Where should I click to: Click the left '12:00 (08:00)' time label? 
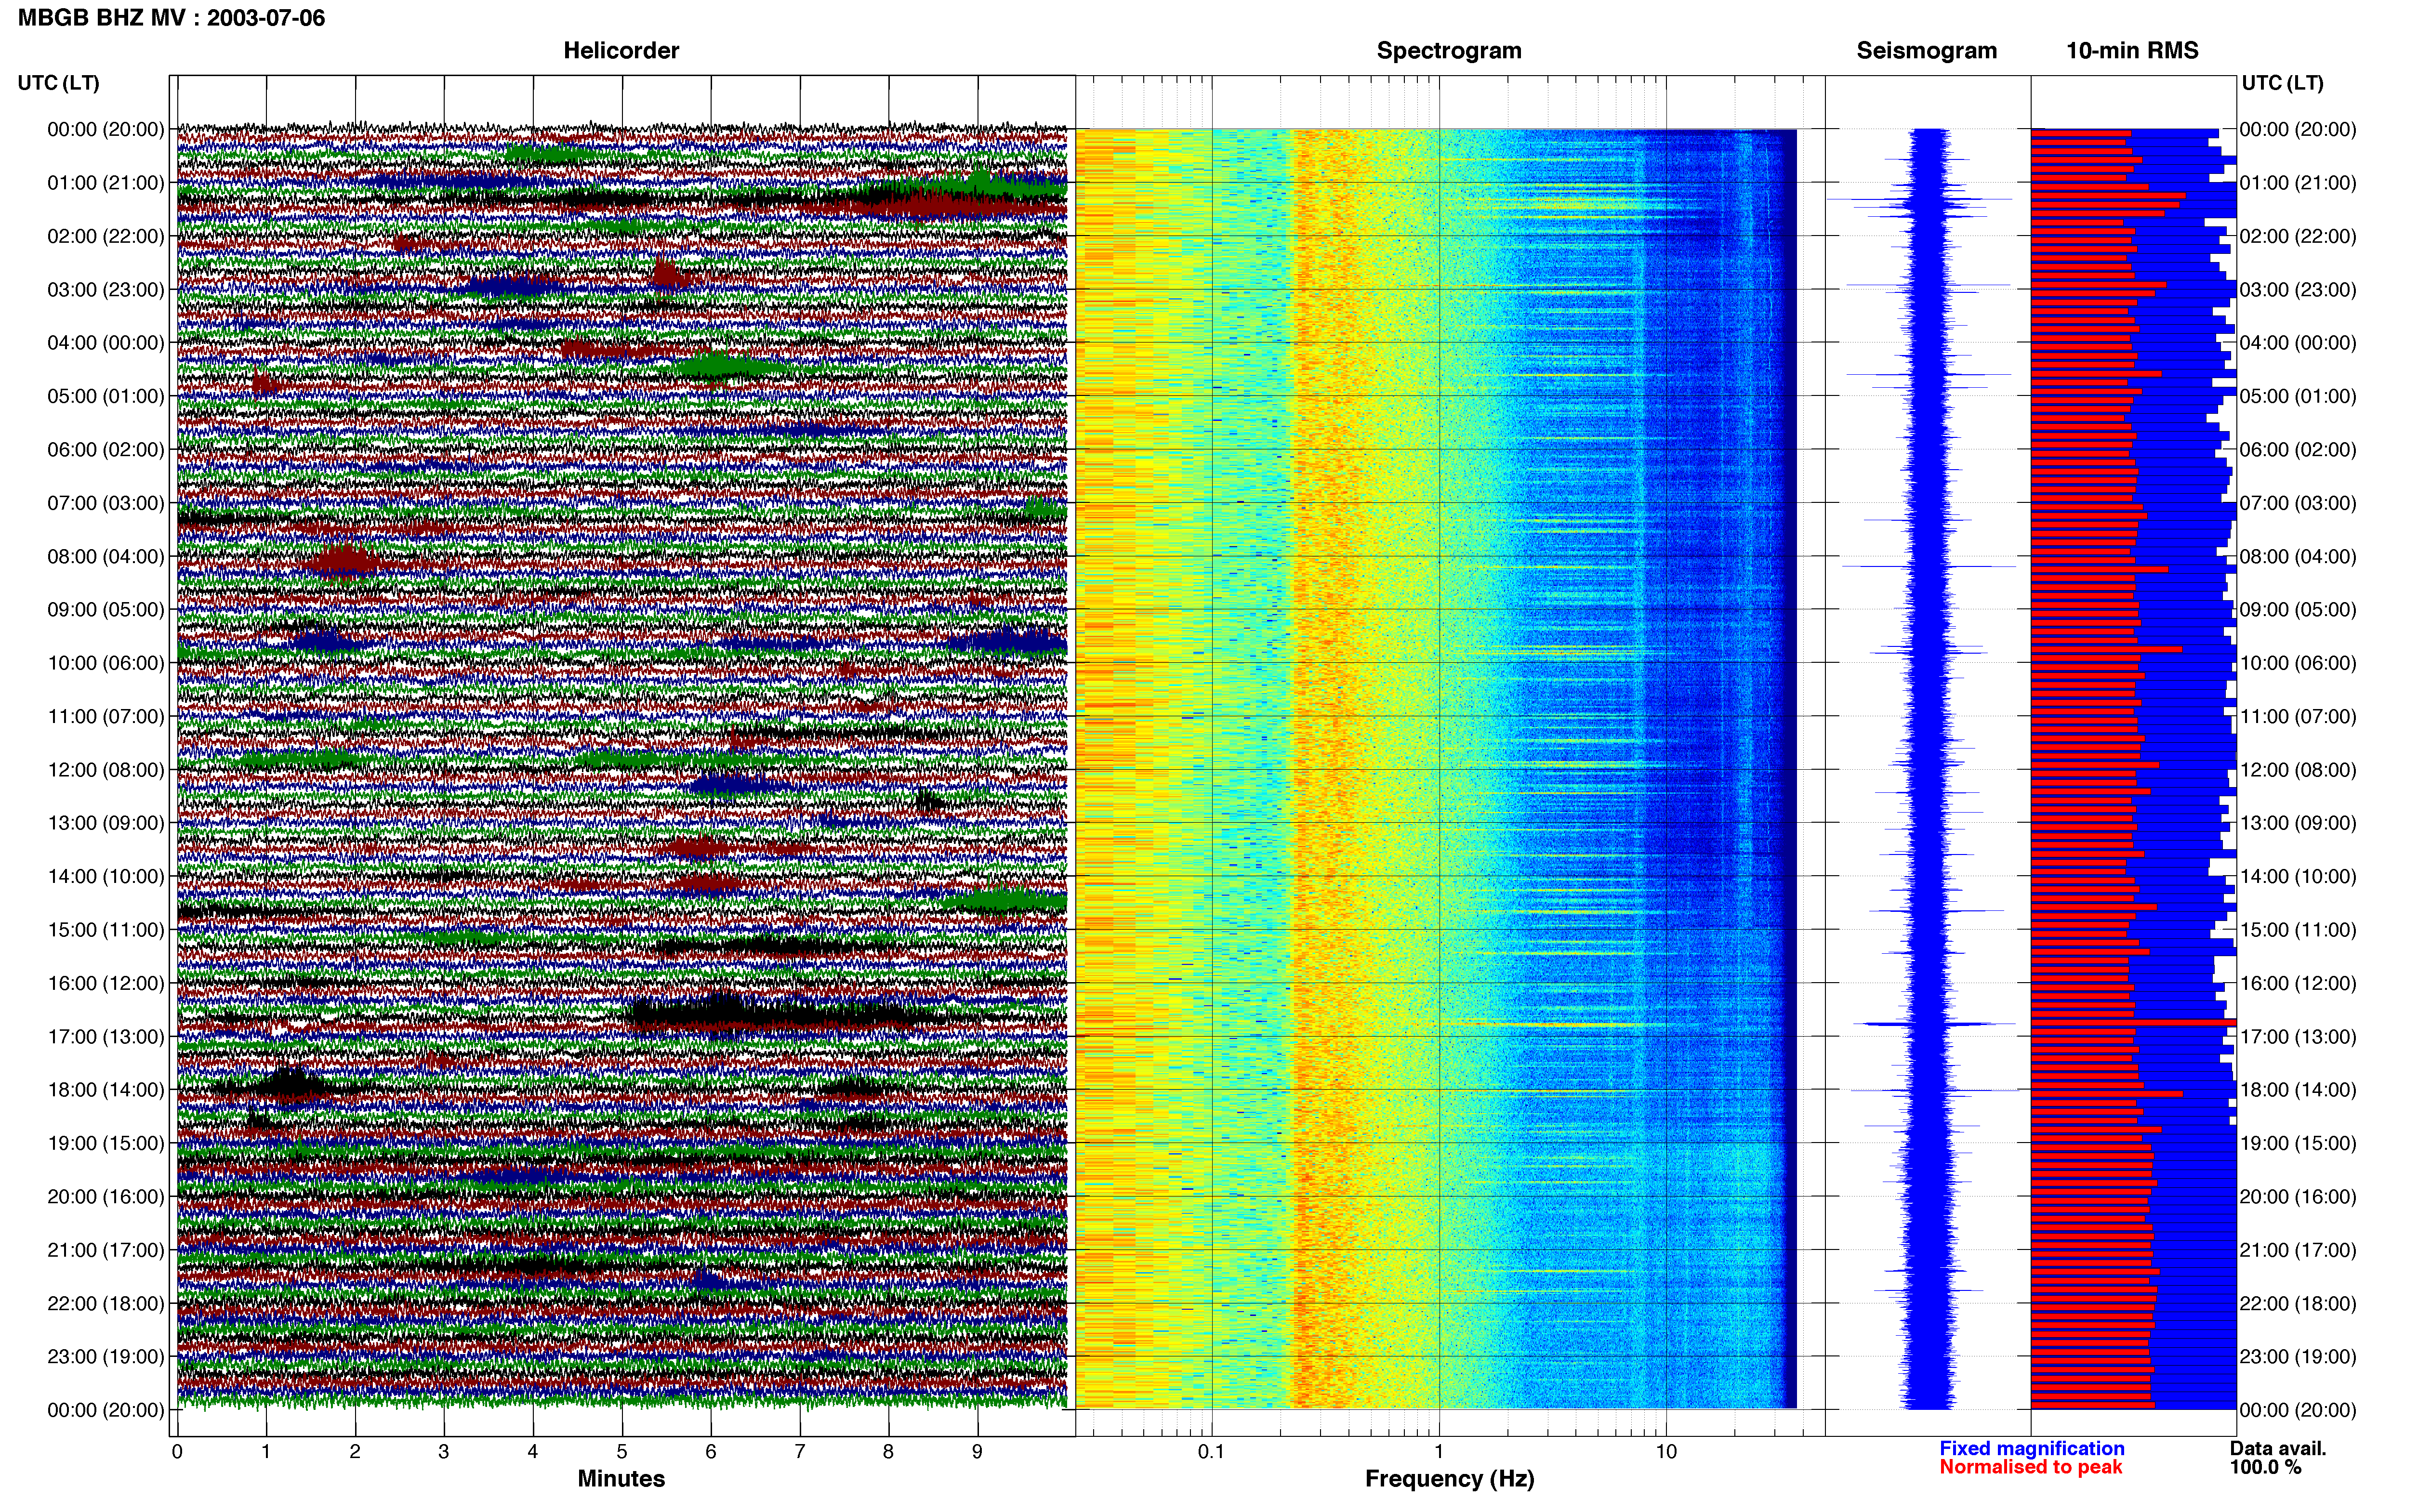tap(106, 770)
